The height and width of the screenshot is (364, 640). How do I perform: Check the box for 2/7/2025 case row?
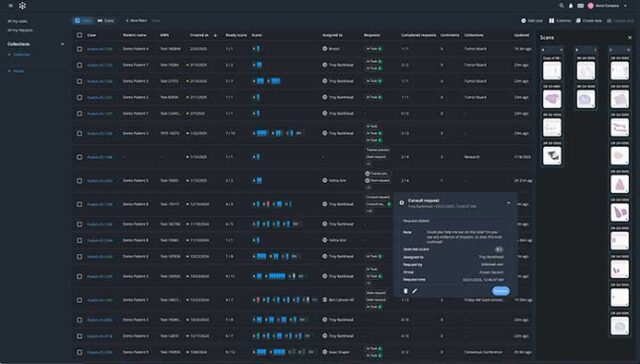[80, 113]
